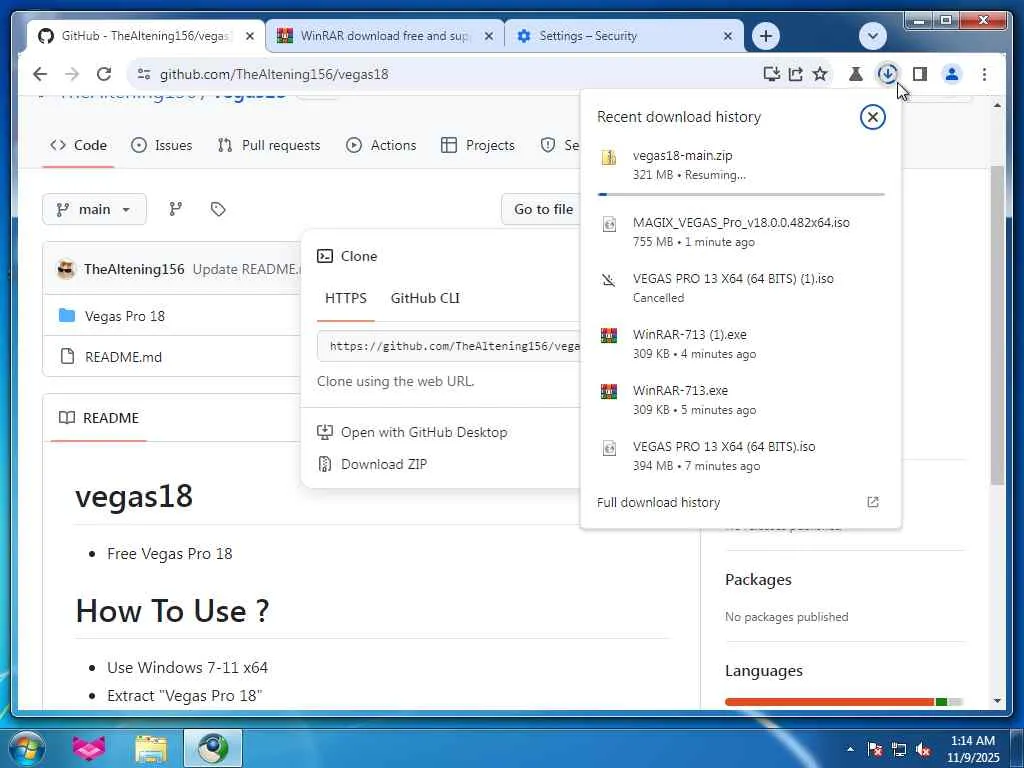Click the install app icon in address bar

[x=771, y=74]
